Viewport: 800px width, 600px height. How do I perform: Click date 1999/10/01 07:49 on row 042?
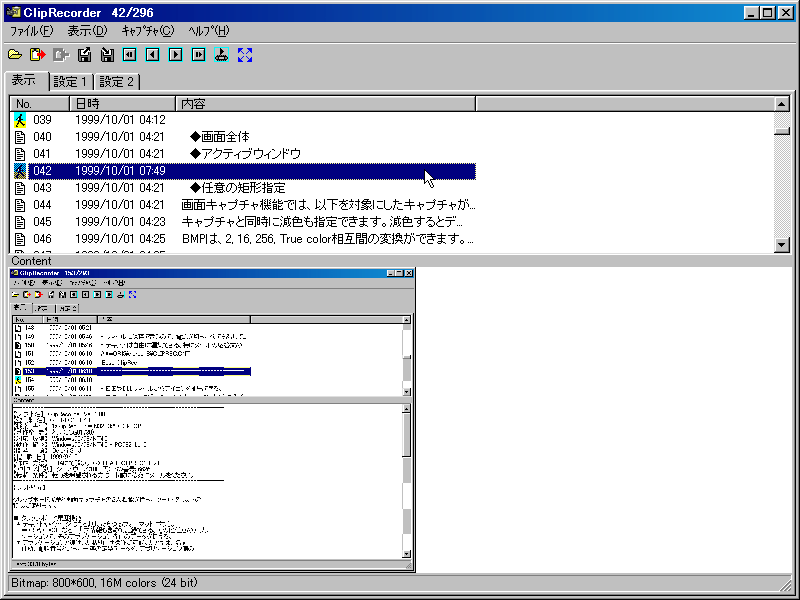[120, 171]
